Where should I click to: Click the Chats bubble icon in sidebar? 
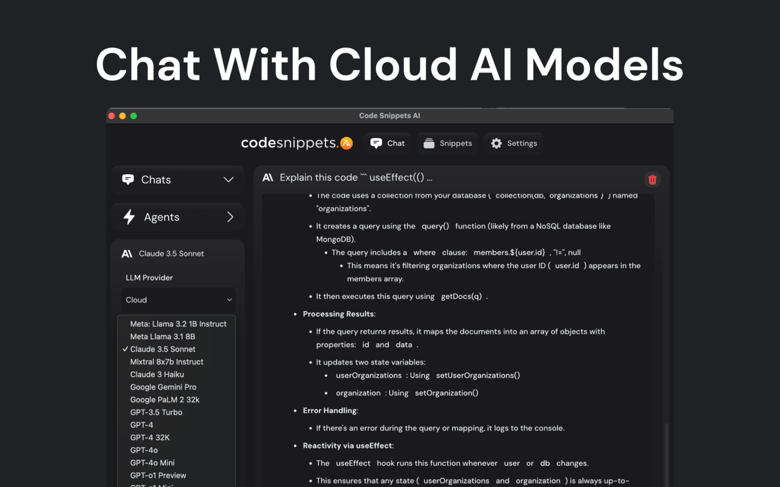(x=128, y=180)
